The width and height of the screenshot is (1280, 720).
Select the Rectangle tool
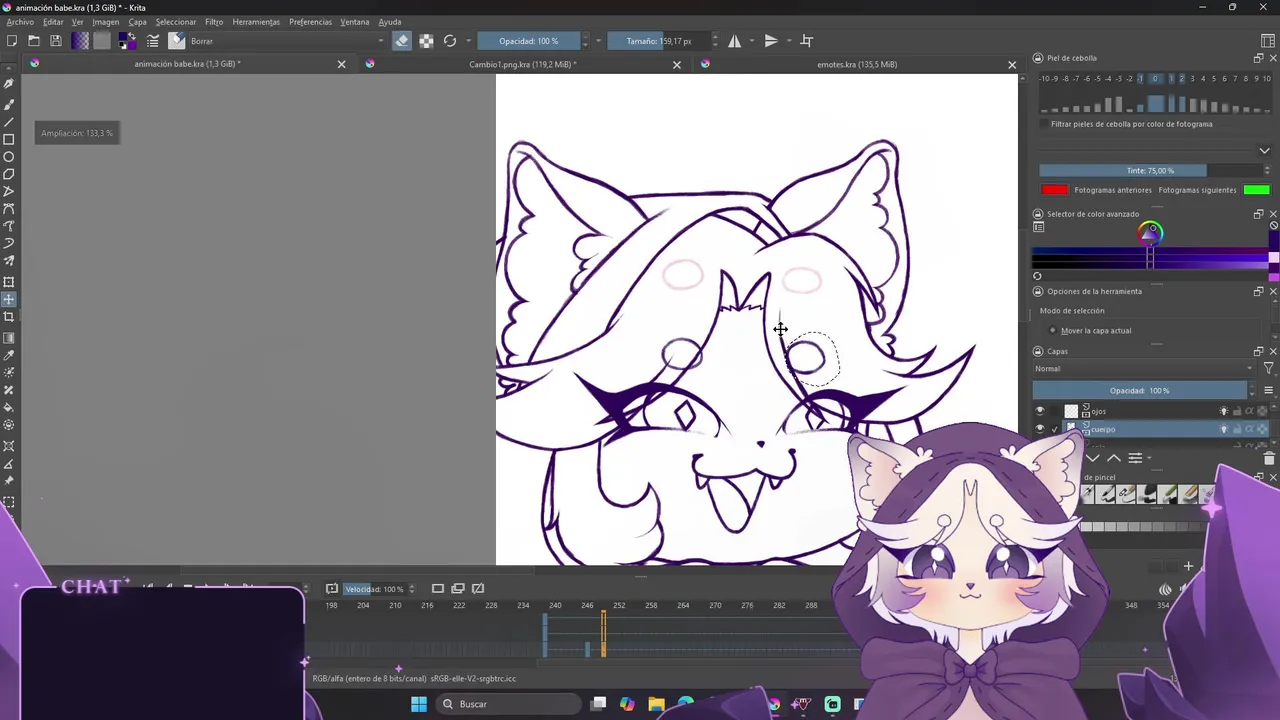(9, 139)
